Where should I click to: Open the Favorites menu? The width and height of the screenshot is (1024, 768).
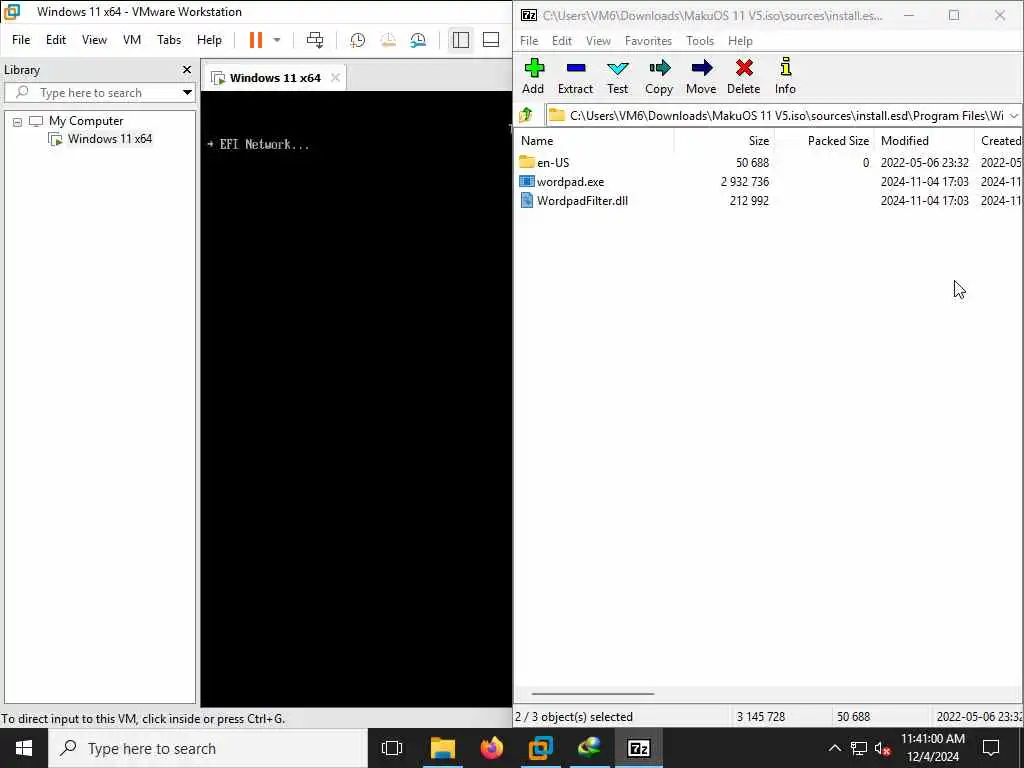pos(648,40)
